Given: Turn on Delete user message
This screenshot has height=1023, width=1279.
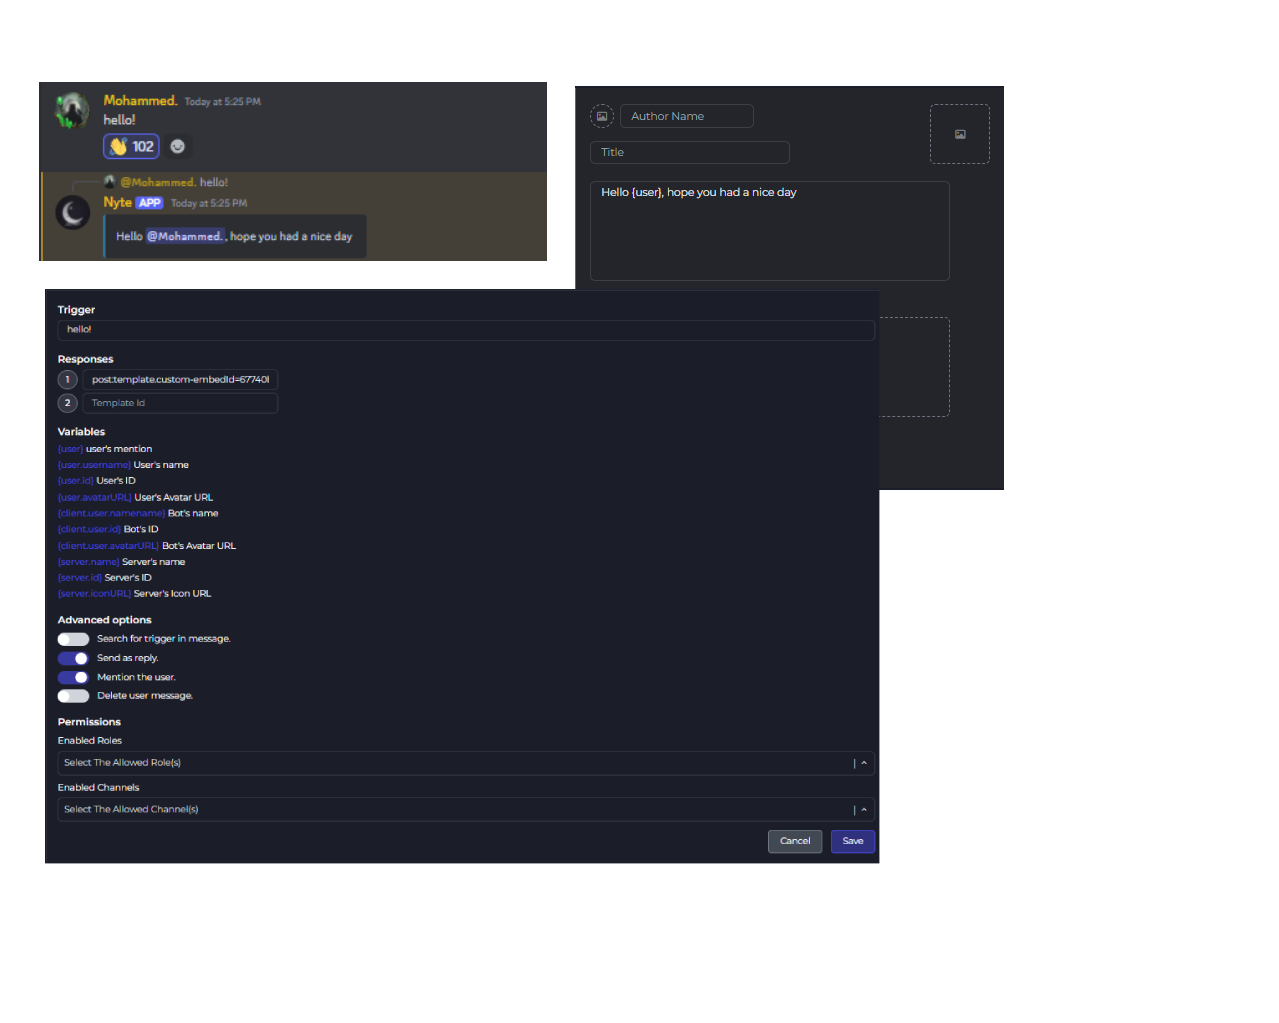Looking at the screenshot, I should [x=73, y=695].
